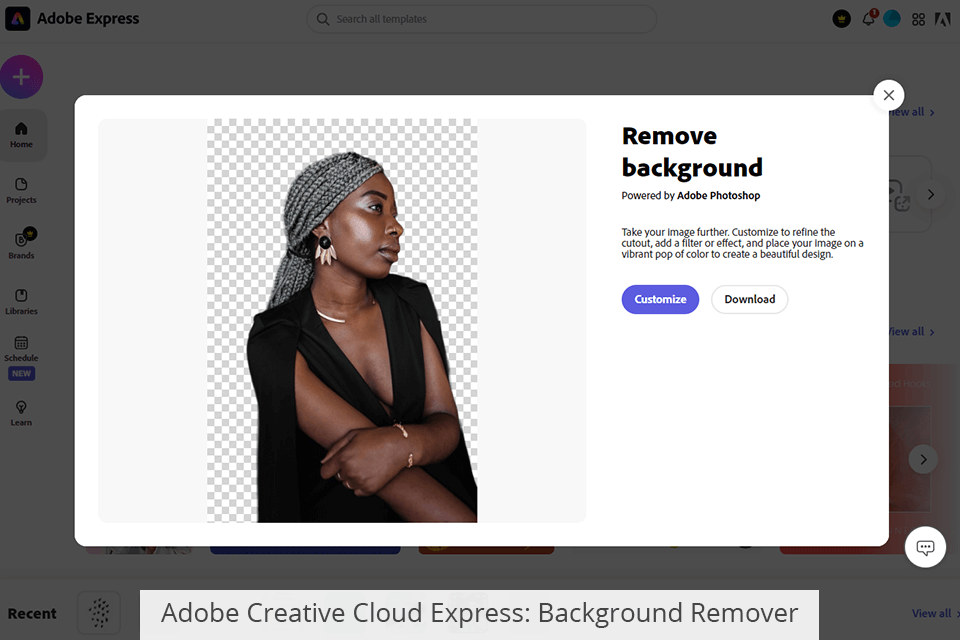Open Projects in the sidebar

[x=21, y=191]
